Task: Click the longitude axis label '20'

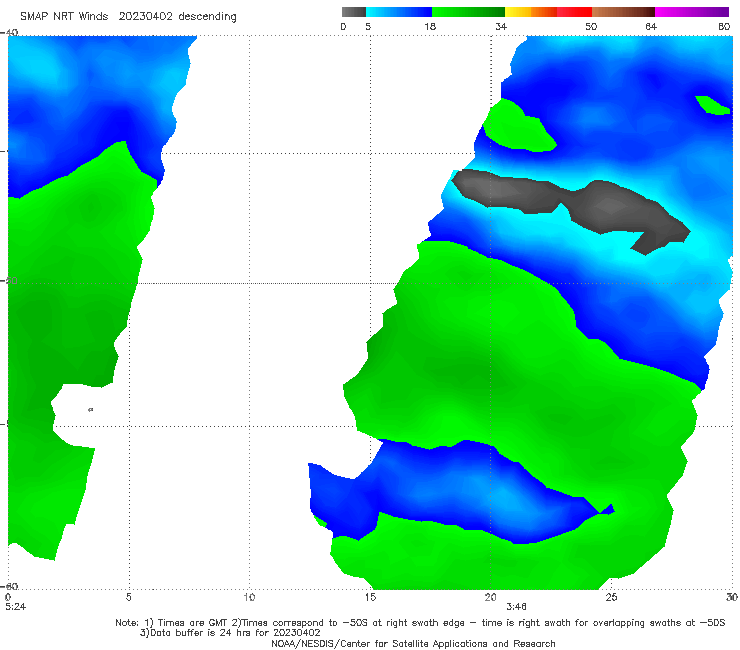Action: coord(490,597)
